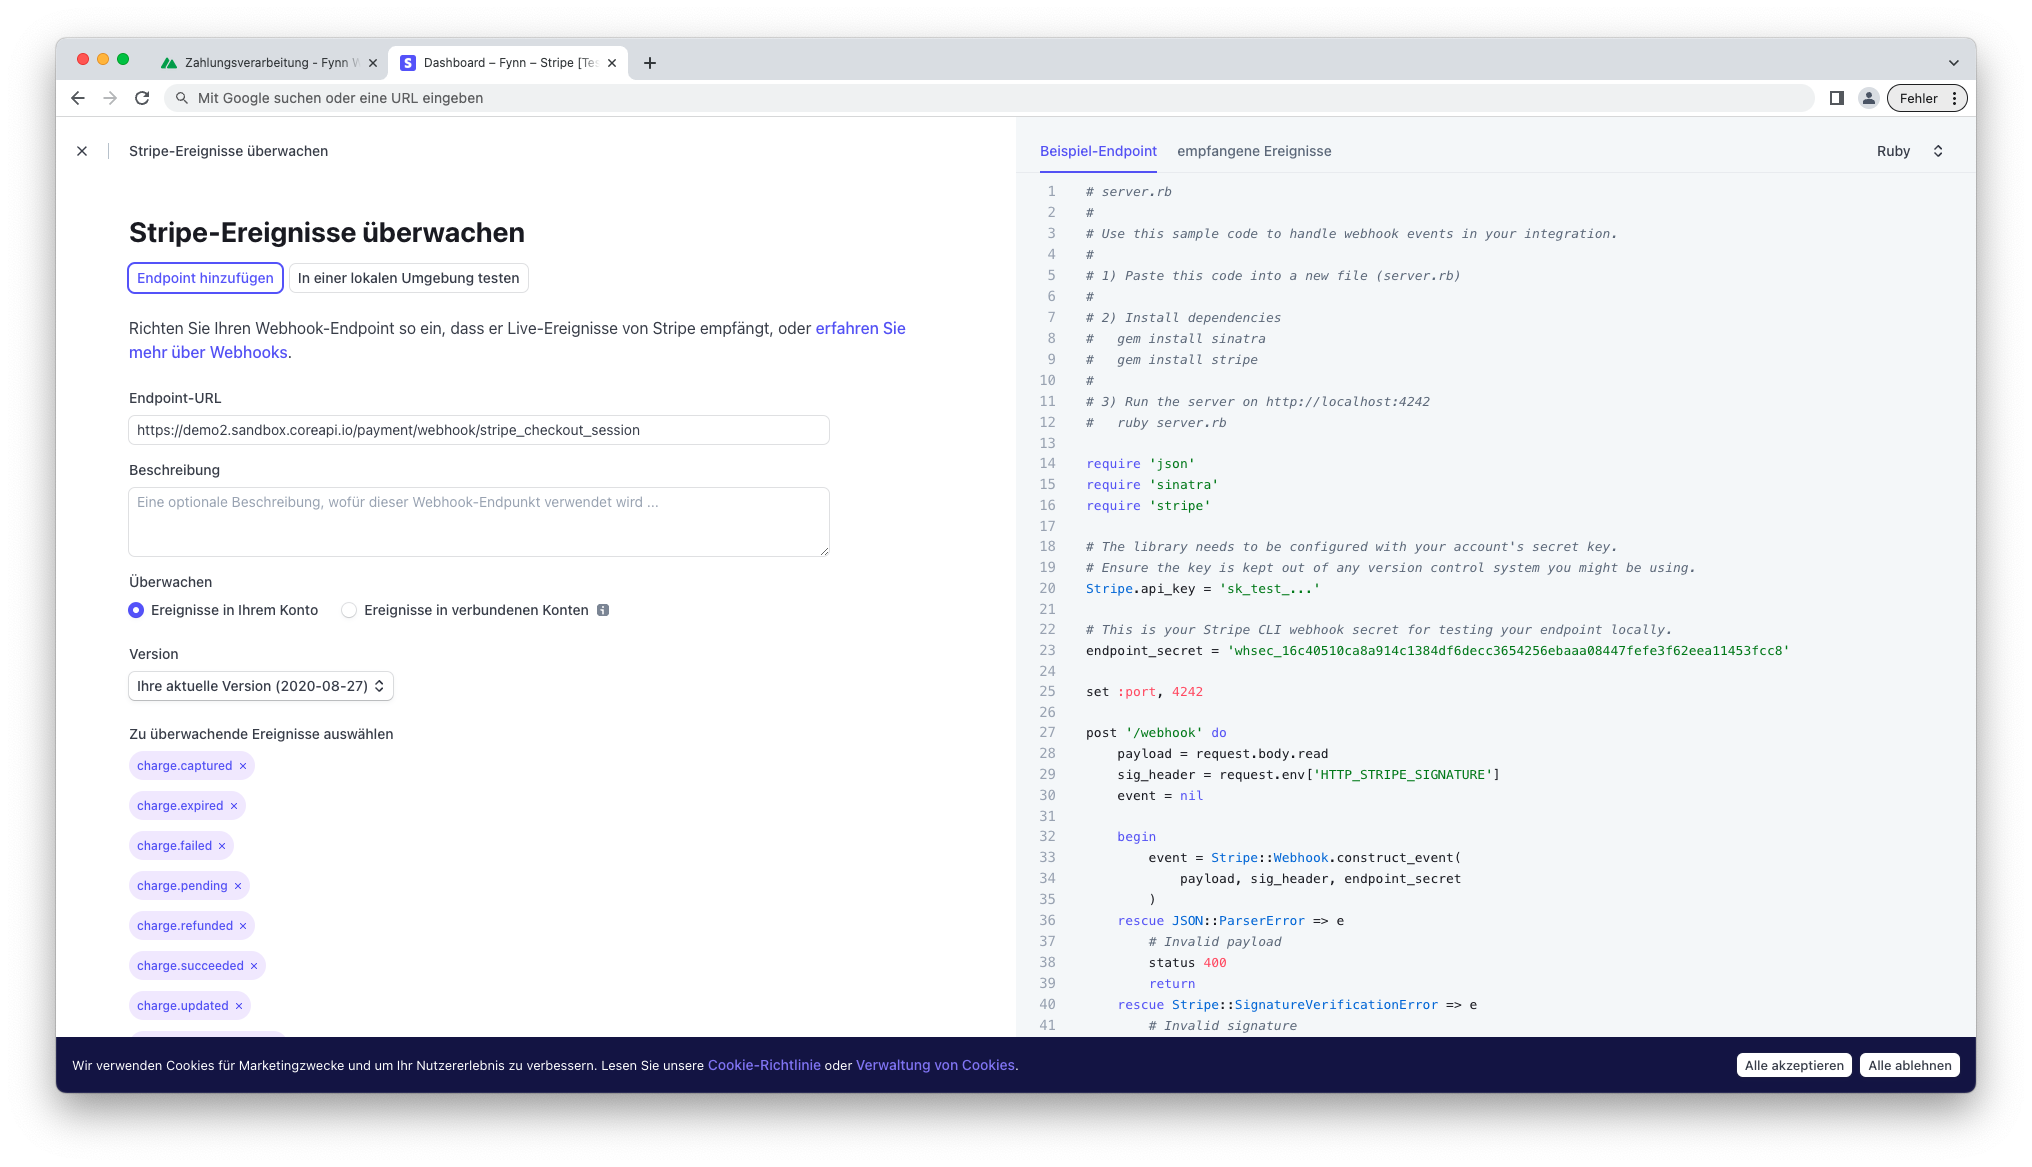Viewport: 2032px width, 1167px height.
Task: Click 'Endpoint hinzufügen' button
Action: pos(204,278)
